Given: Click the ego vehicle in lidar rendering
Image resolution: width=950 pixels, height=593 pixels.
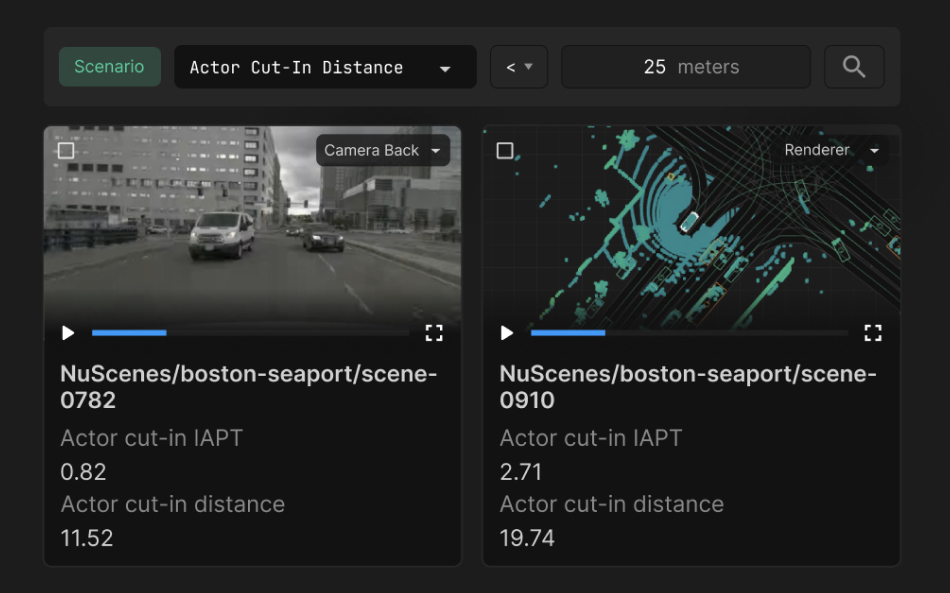Looking at the screenshot, I should [689, 221].
